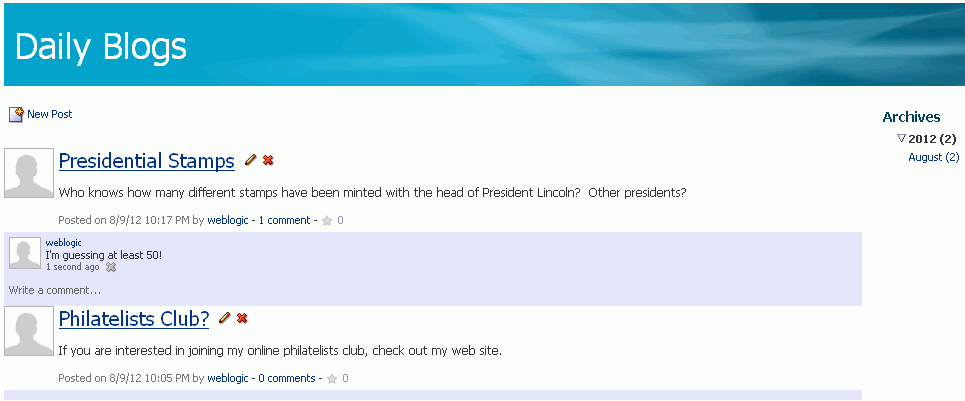Edit the Philatelists Club post via pencil icon

[225, 318]
